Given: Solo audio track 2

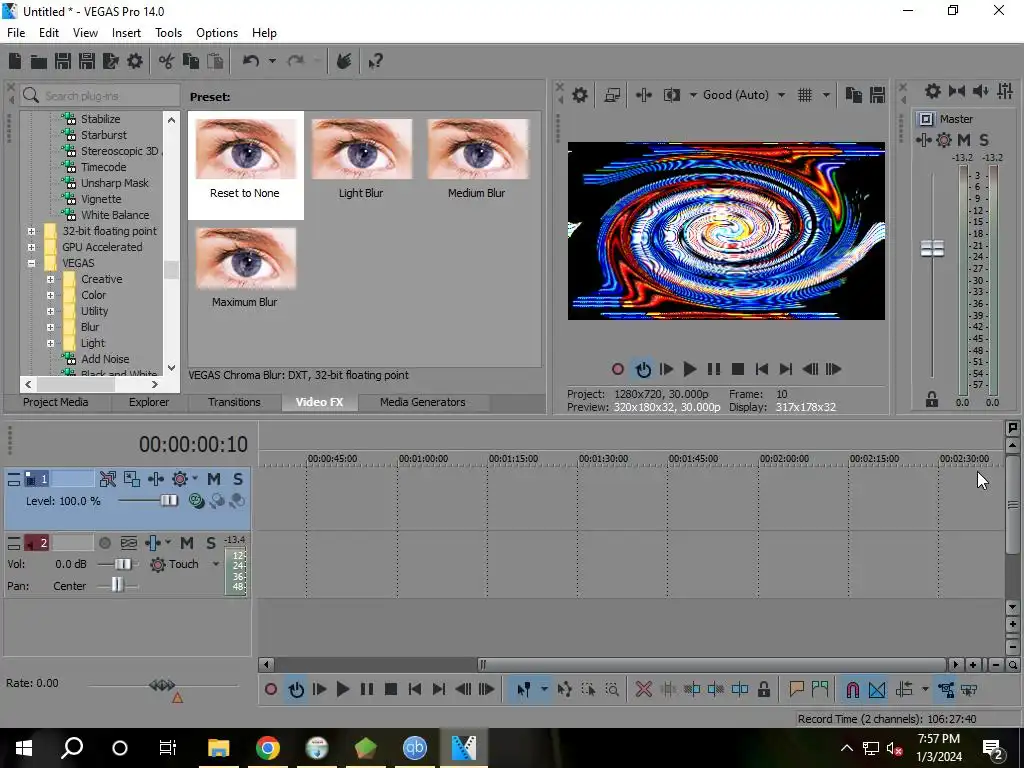Looking at the screenshot, I should pos(211,543).
